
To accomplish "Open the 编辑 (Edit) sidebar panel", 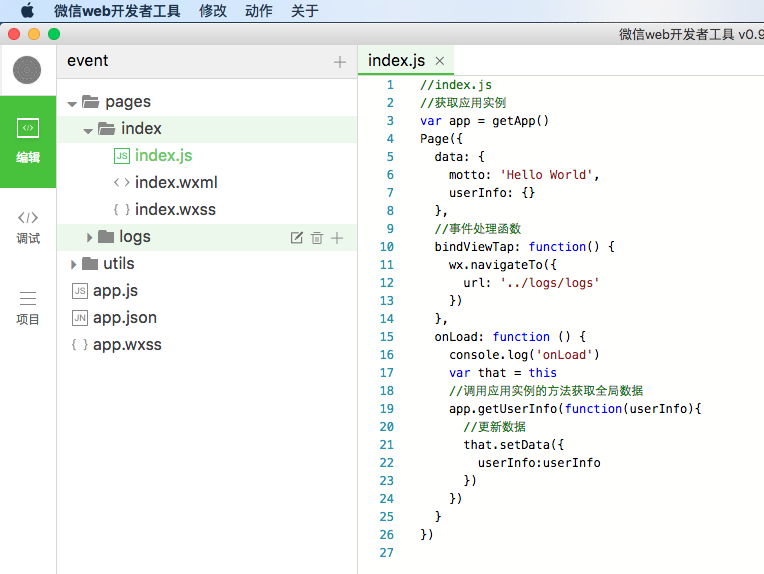I will [x=28, y=141].
